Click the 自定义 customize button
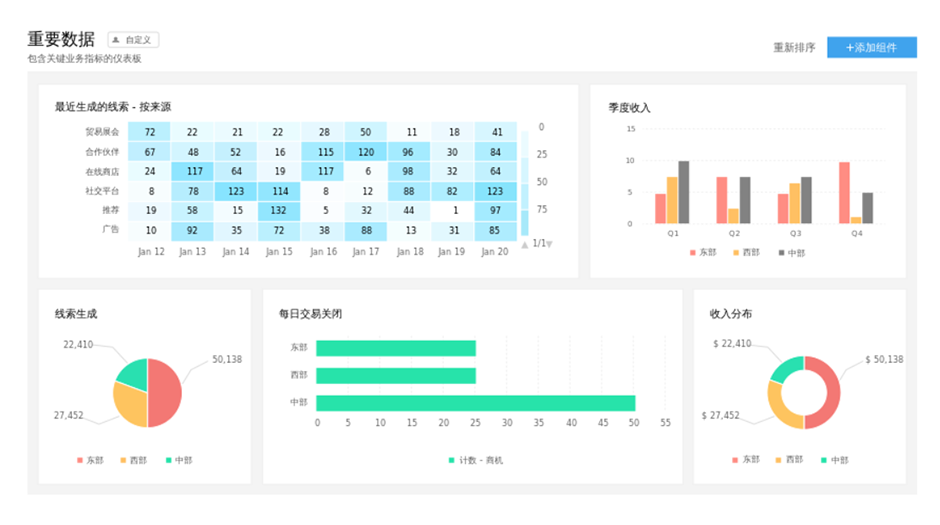 pos(133,40)
